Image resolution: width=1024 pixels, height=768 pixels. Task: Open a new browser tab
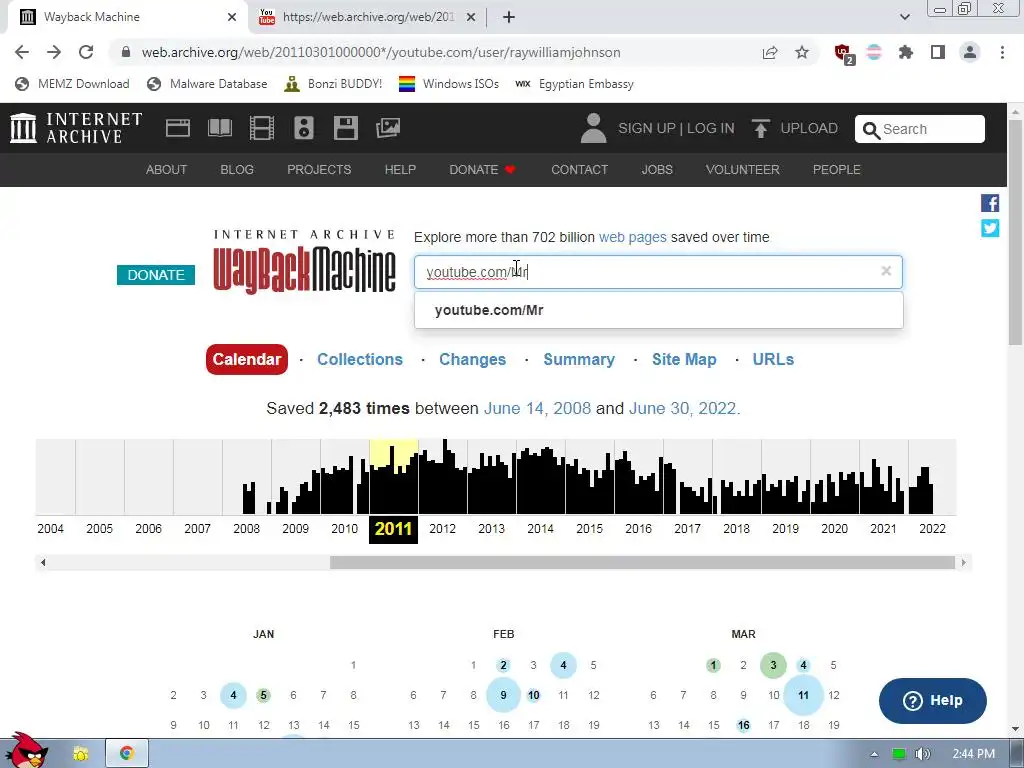coord(509,17)
